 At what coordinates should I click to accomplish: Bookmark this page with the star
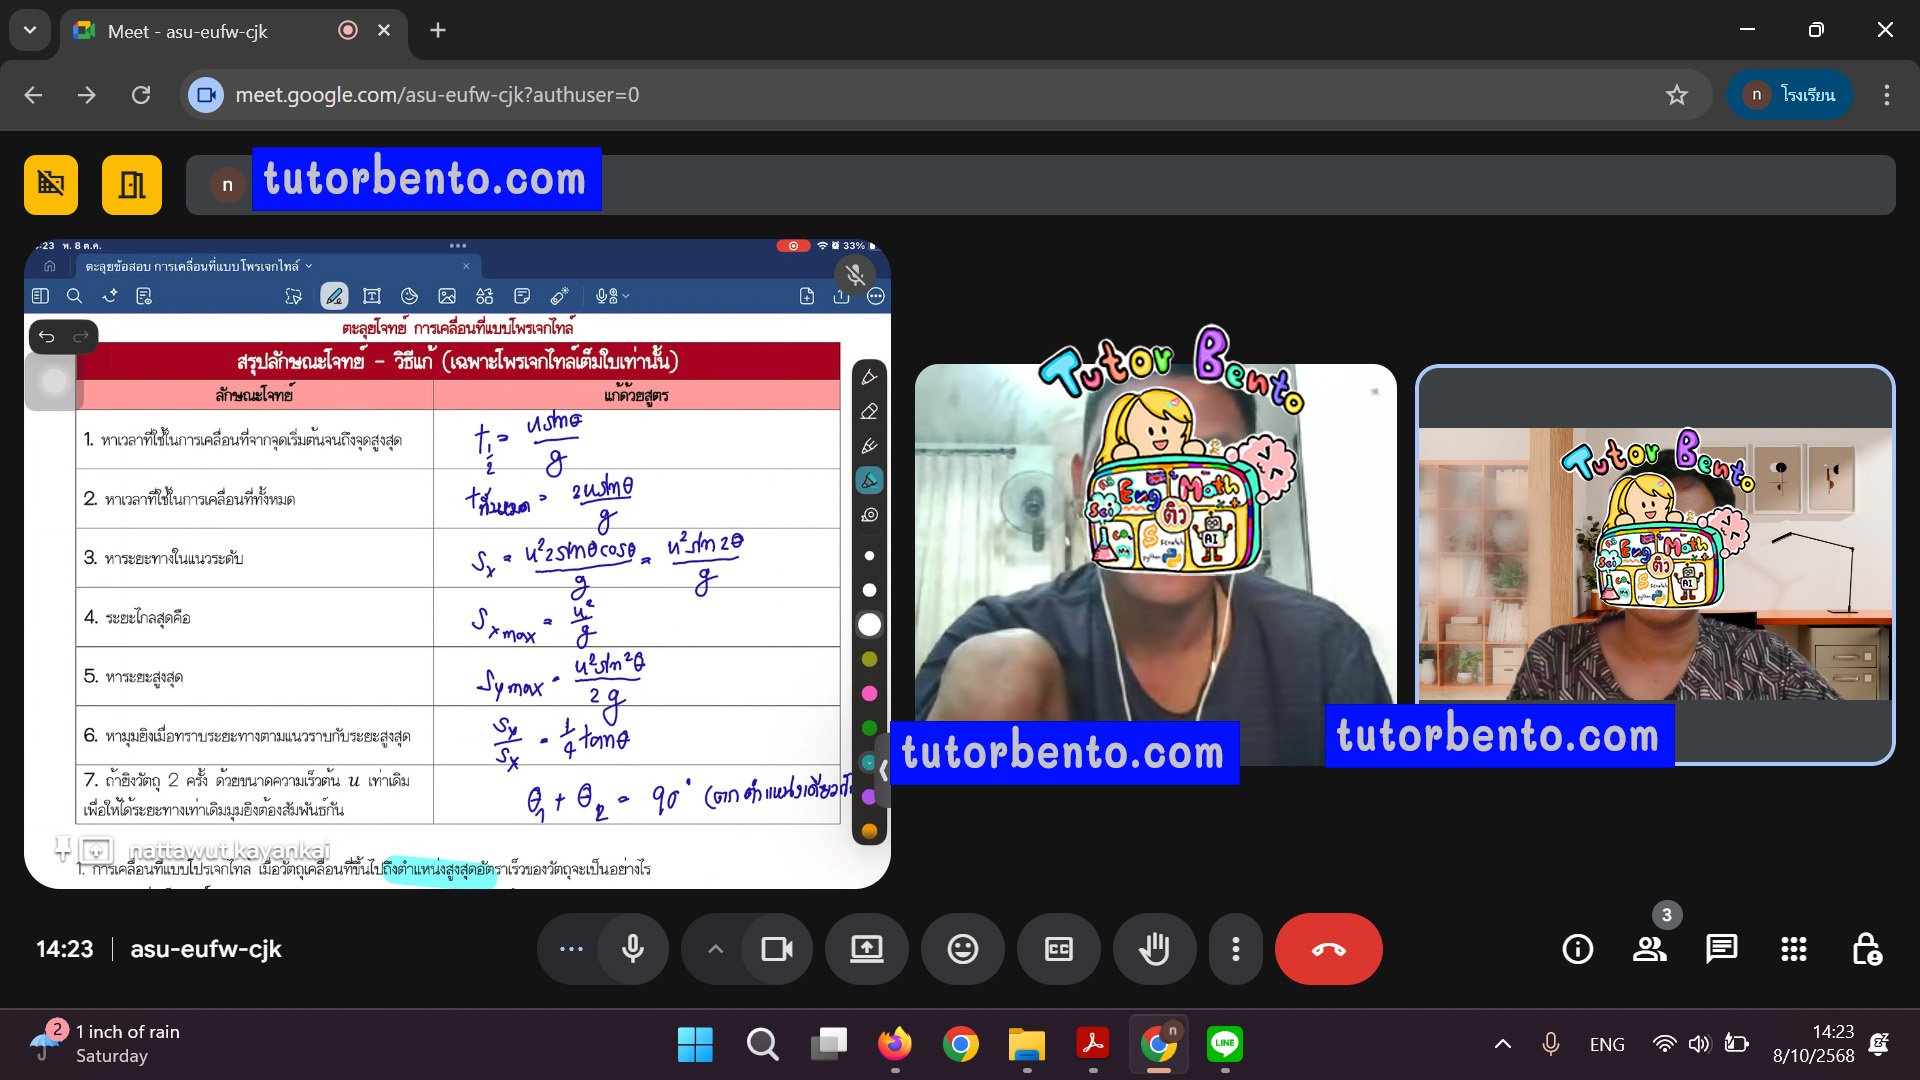click(1676, 95)
